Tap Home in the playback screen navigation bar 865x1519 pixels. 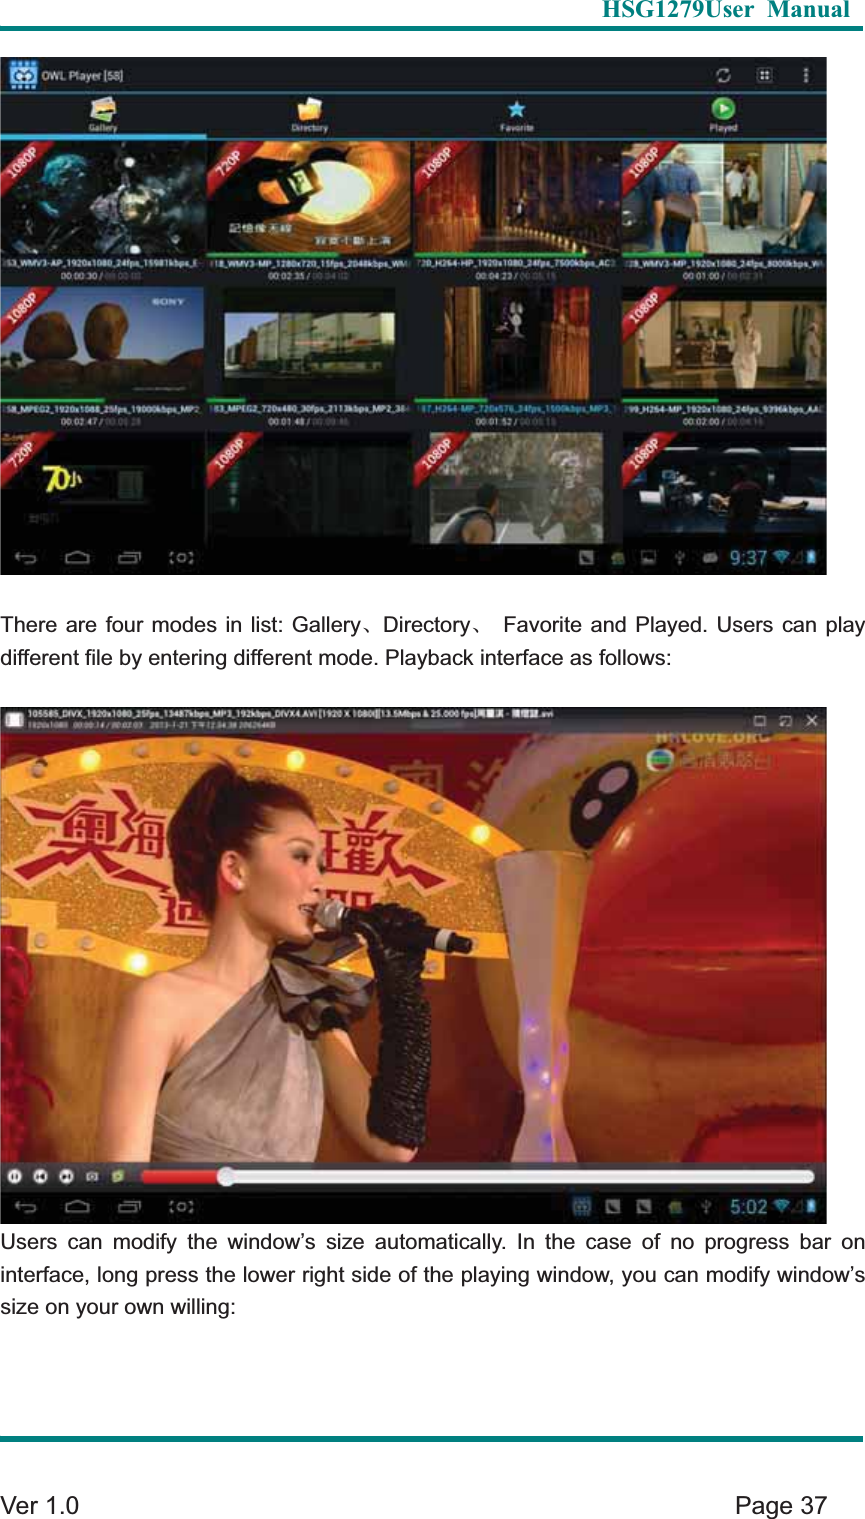(77, 1207)
